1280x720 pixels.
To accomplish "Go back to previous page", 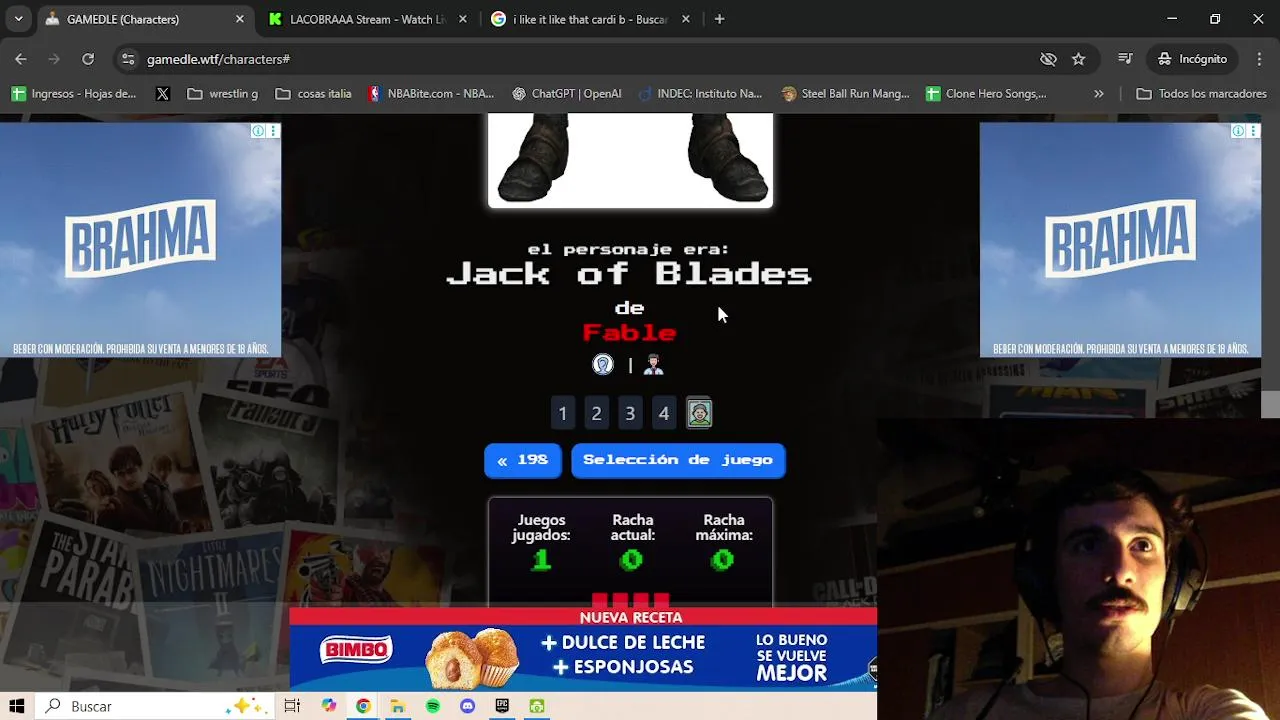I will coord(21,59).
